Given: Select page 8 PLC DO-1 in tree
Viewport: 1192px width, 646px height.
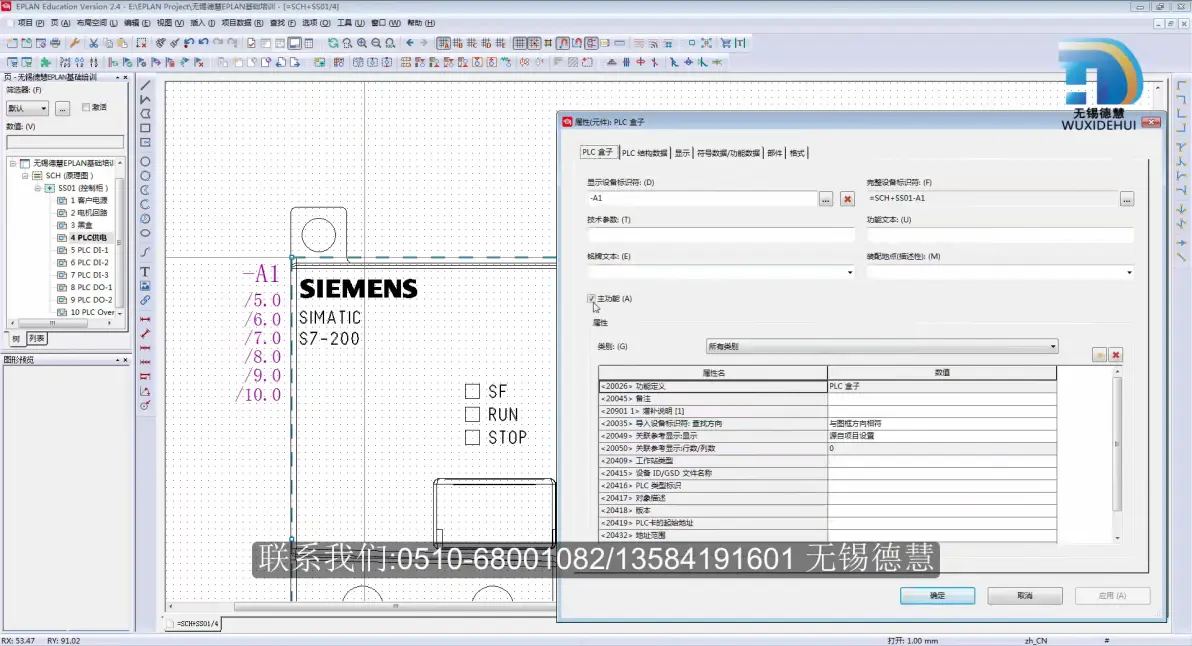Looking at the screenshot, I should pyautogui.click(x=90, y=287).
